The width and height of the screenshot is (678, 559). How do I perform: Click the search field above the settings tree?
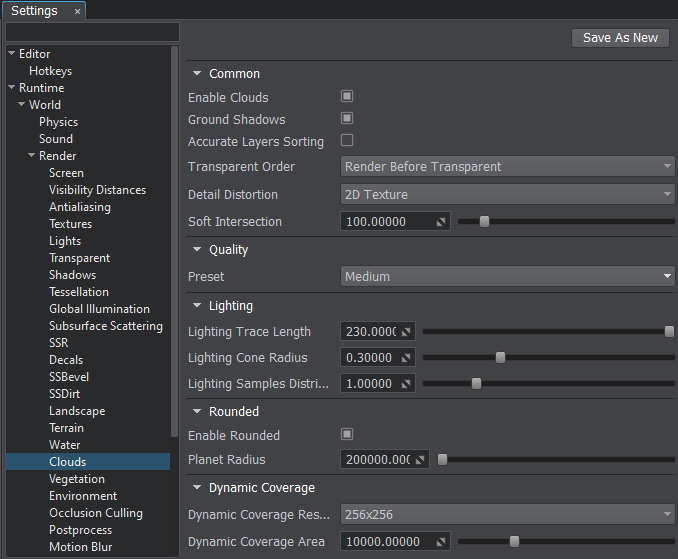tap(92, 32)
